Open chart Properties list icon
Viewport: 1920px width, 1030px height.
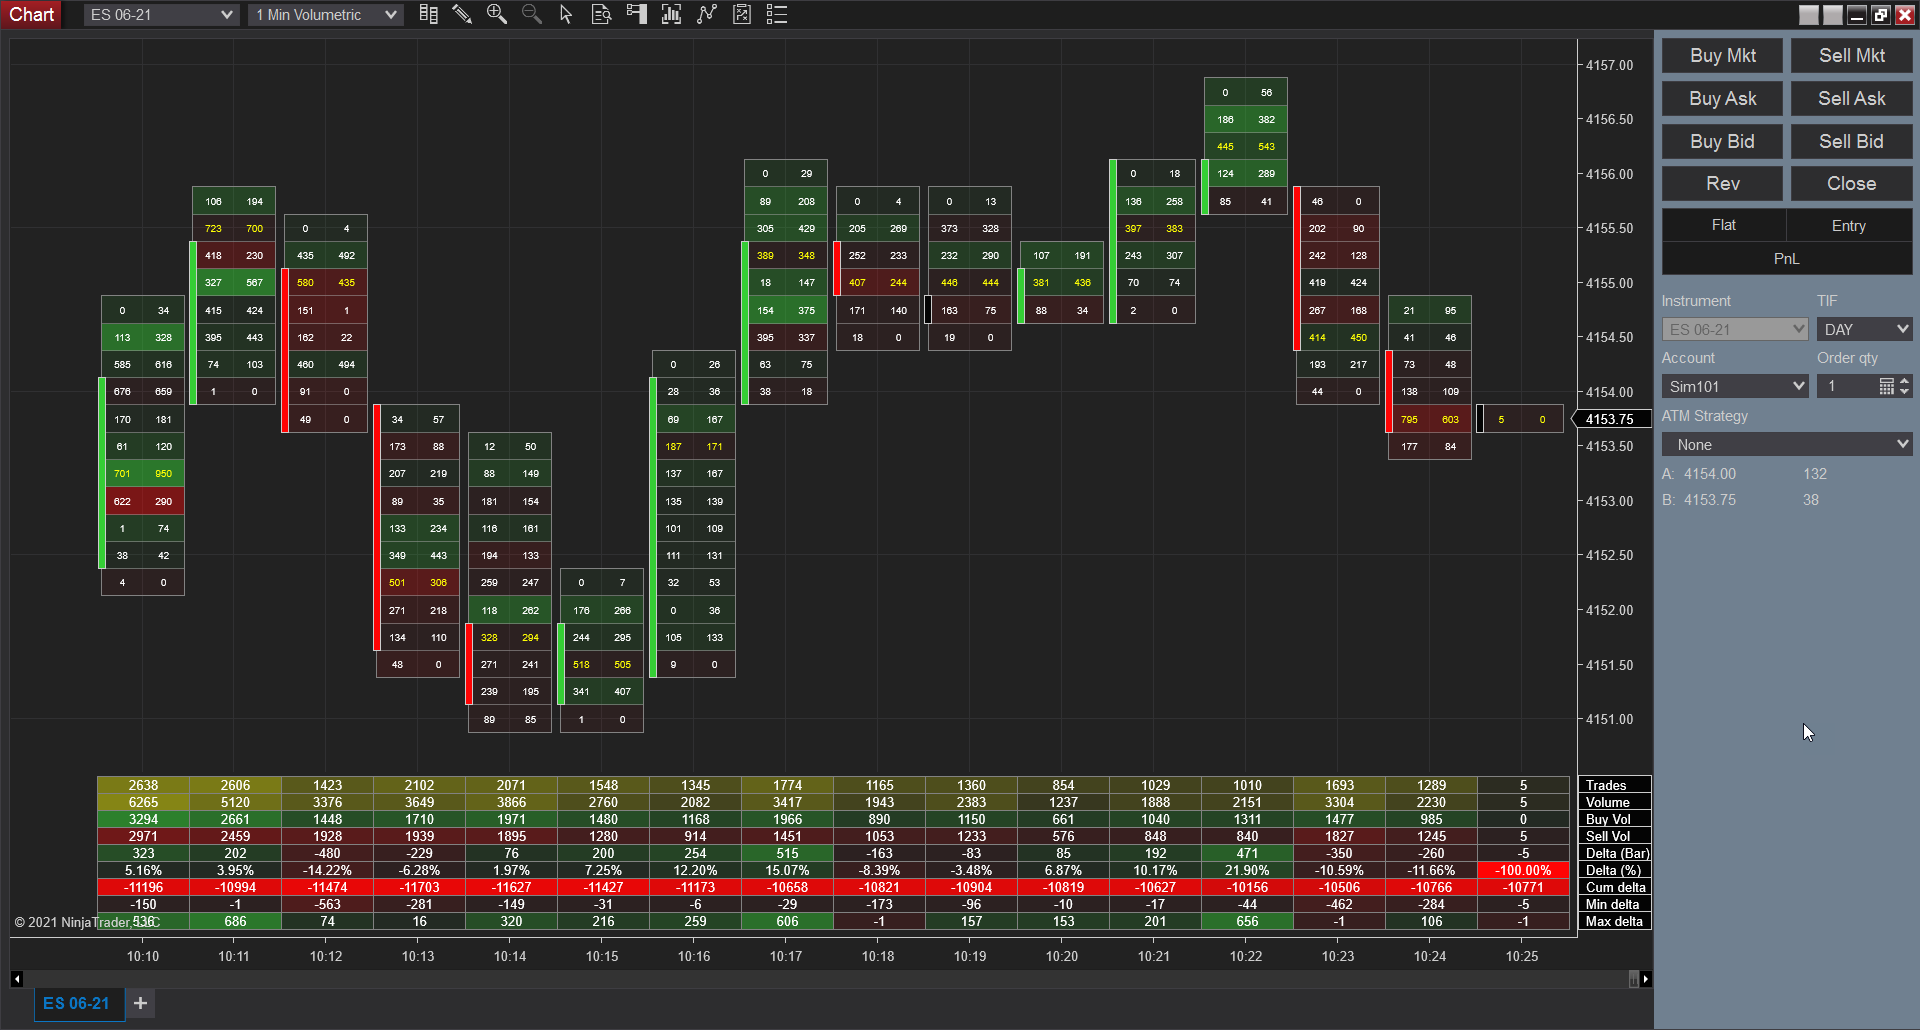click(777, 15)
